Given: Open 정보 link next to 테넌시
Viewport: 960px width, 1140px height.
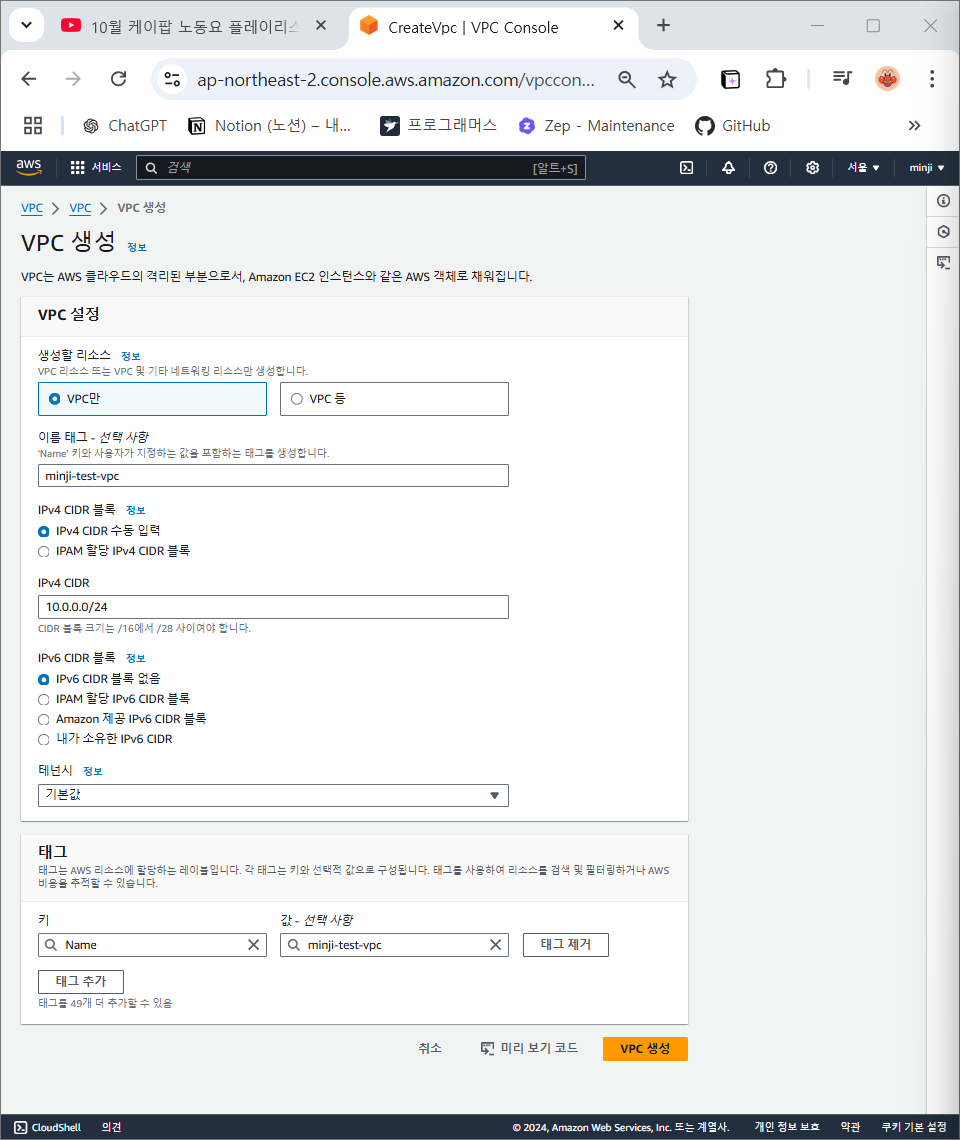Looking at the screenshot, I should click(92, 771).
